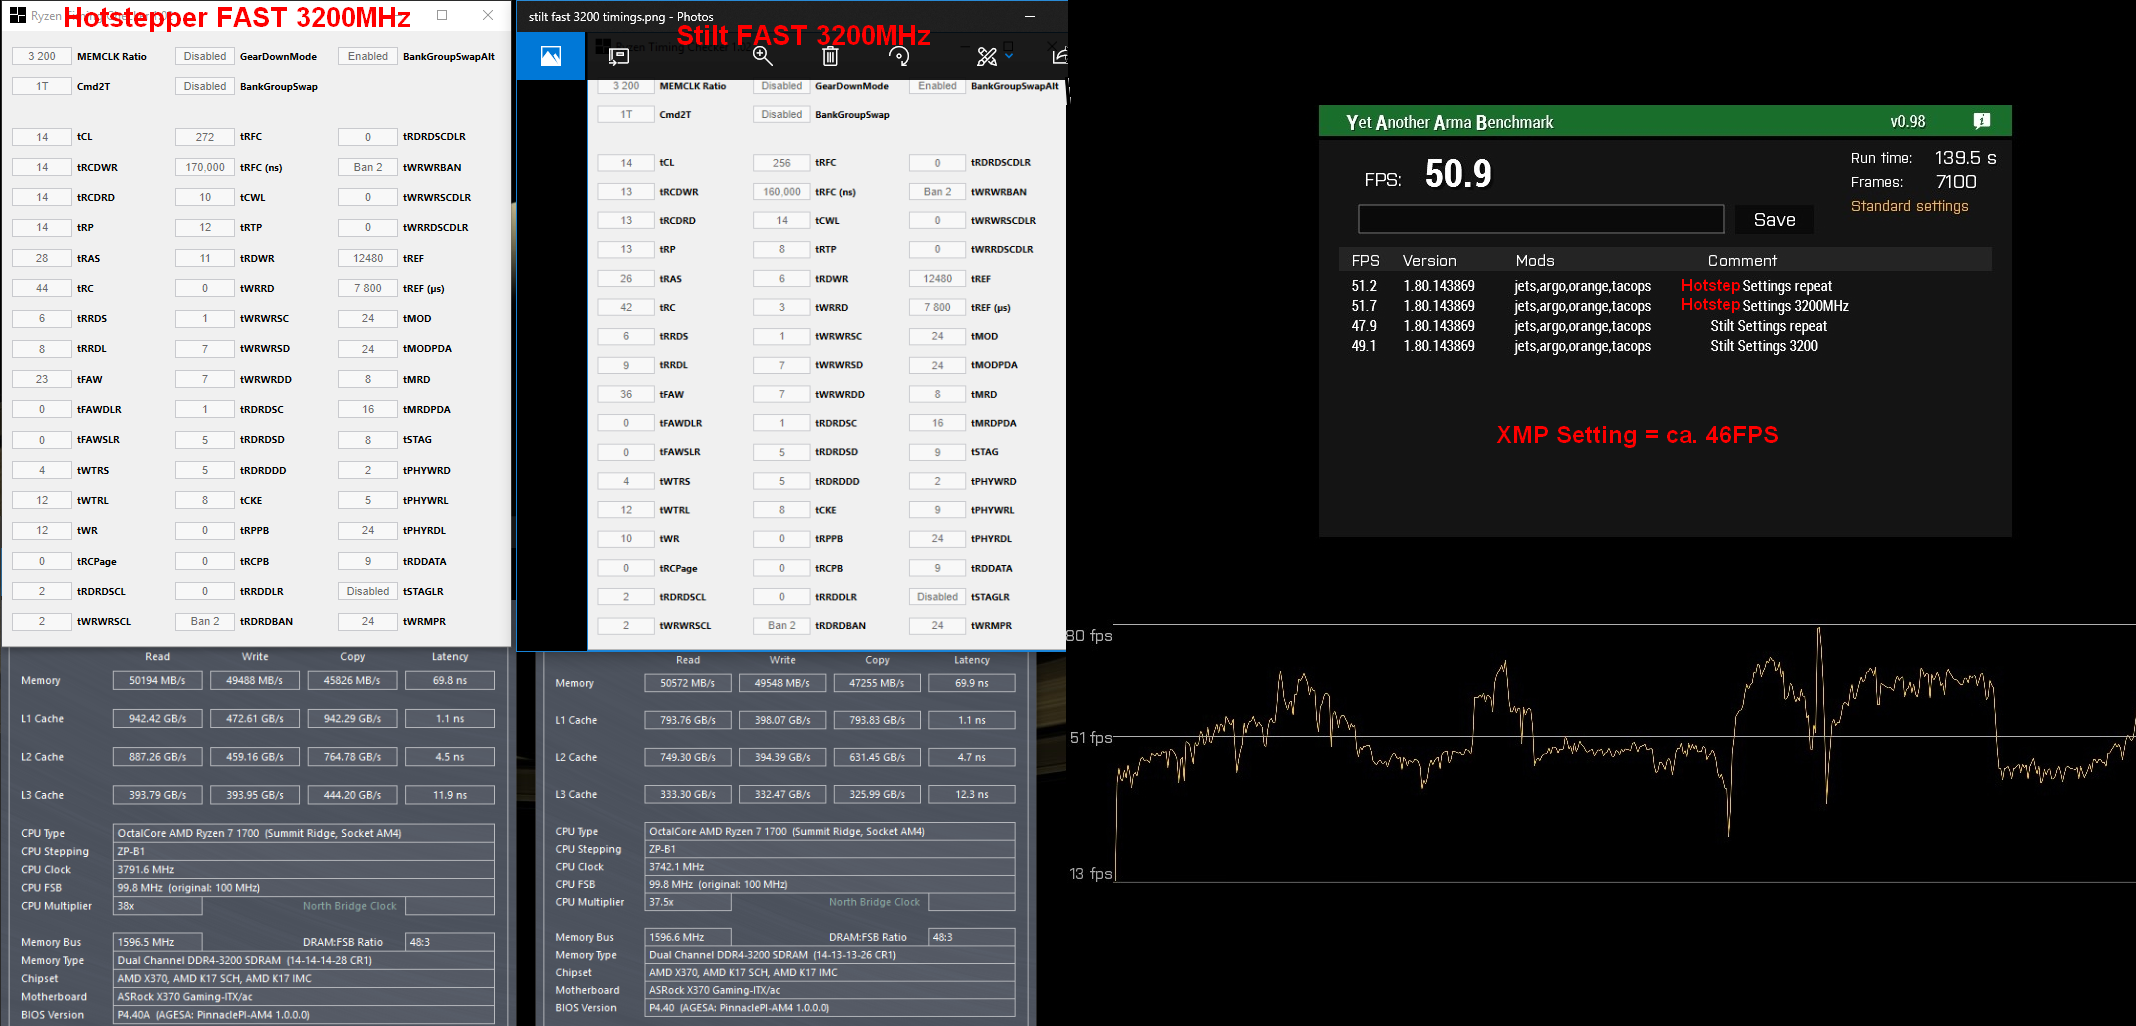The width and height of the screenshot is (2136, 1026).
Task: Click L3 Cache latency 12.3 ns
Action: (972, 794)
